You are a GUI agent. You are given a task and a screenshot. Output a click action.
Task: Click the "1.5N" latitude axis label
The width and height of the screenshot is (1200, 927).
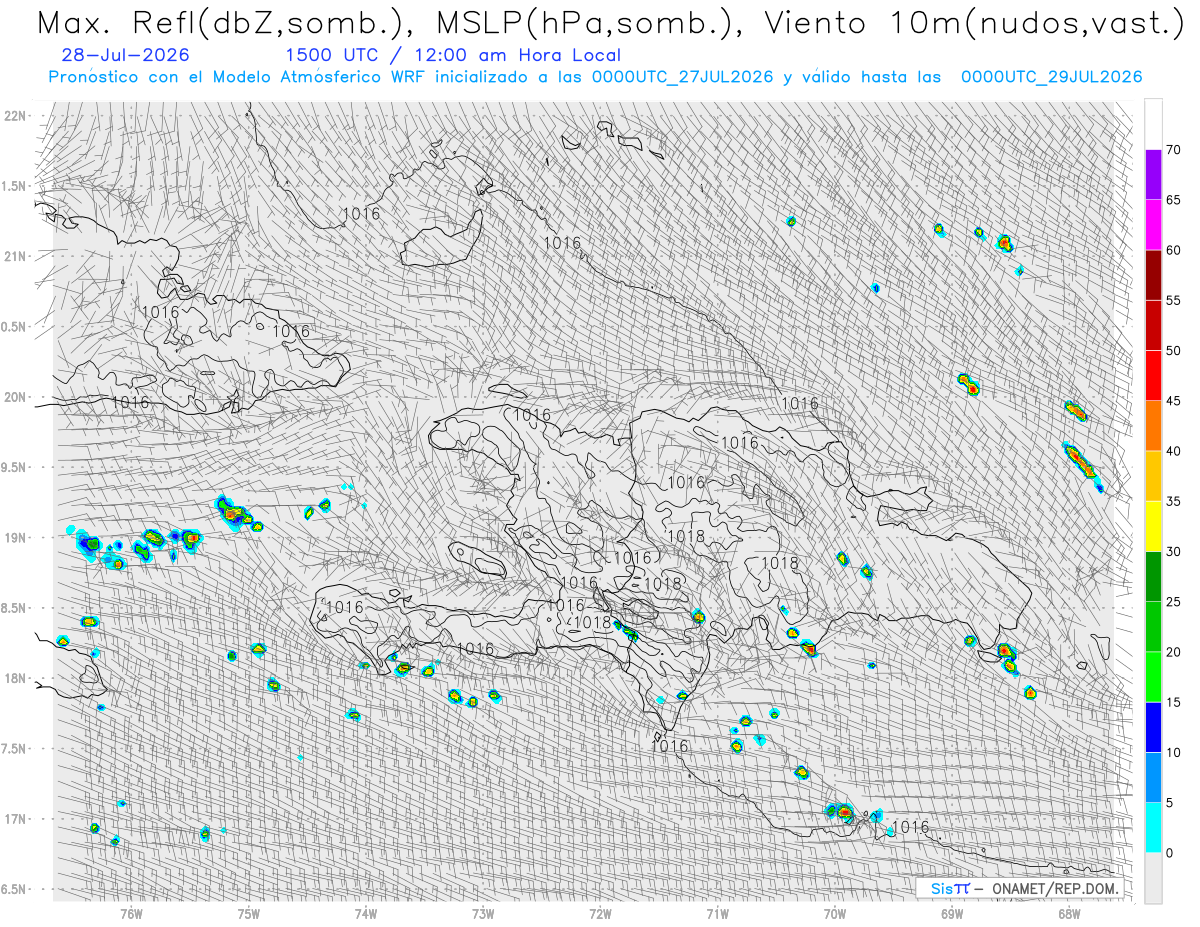click(x=14, y=186)
